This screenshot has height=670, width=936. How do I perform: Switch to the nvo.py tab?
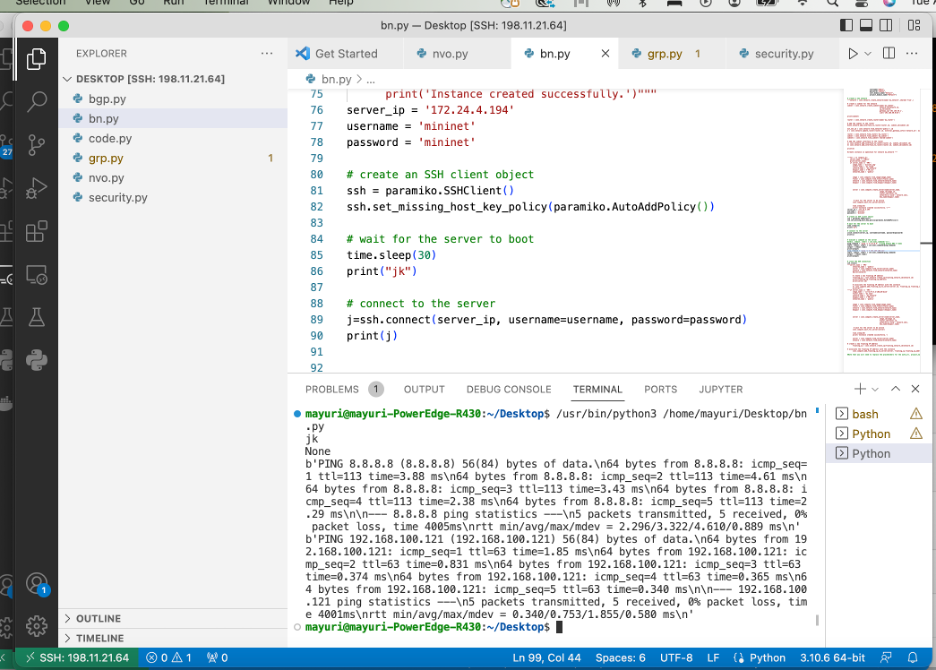click(x=450, y=53)
